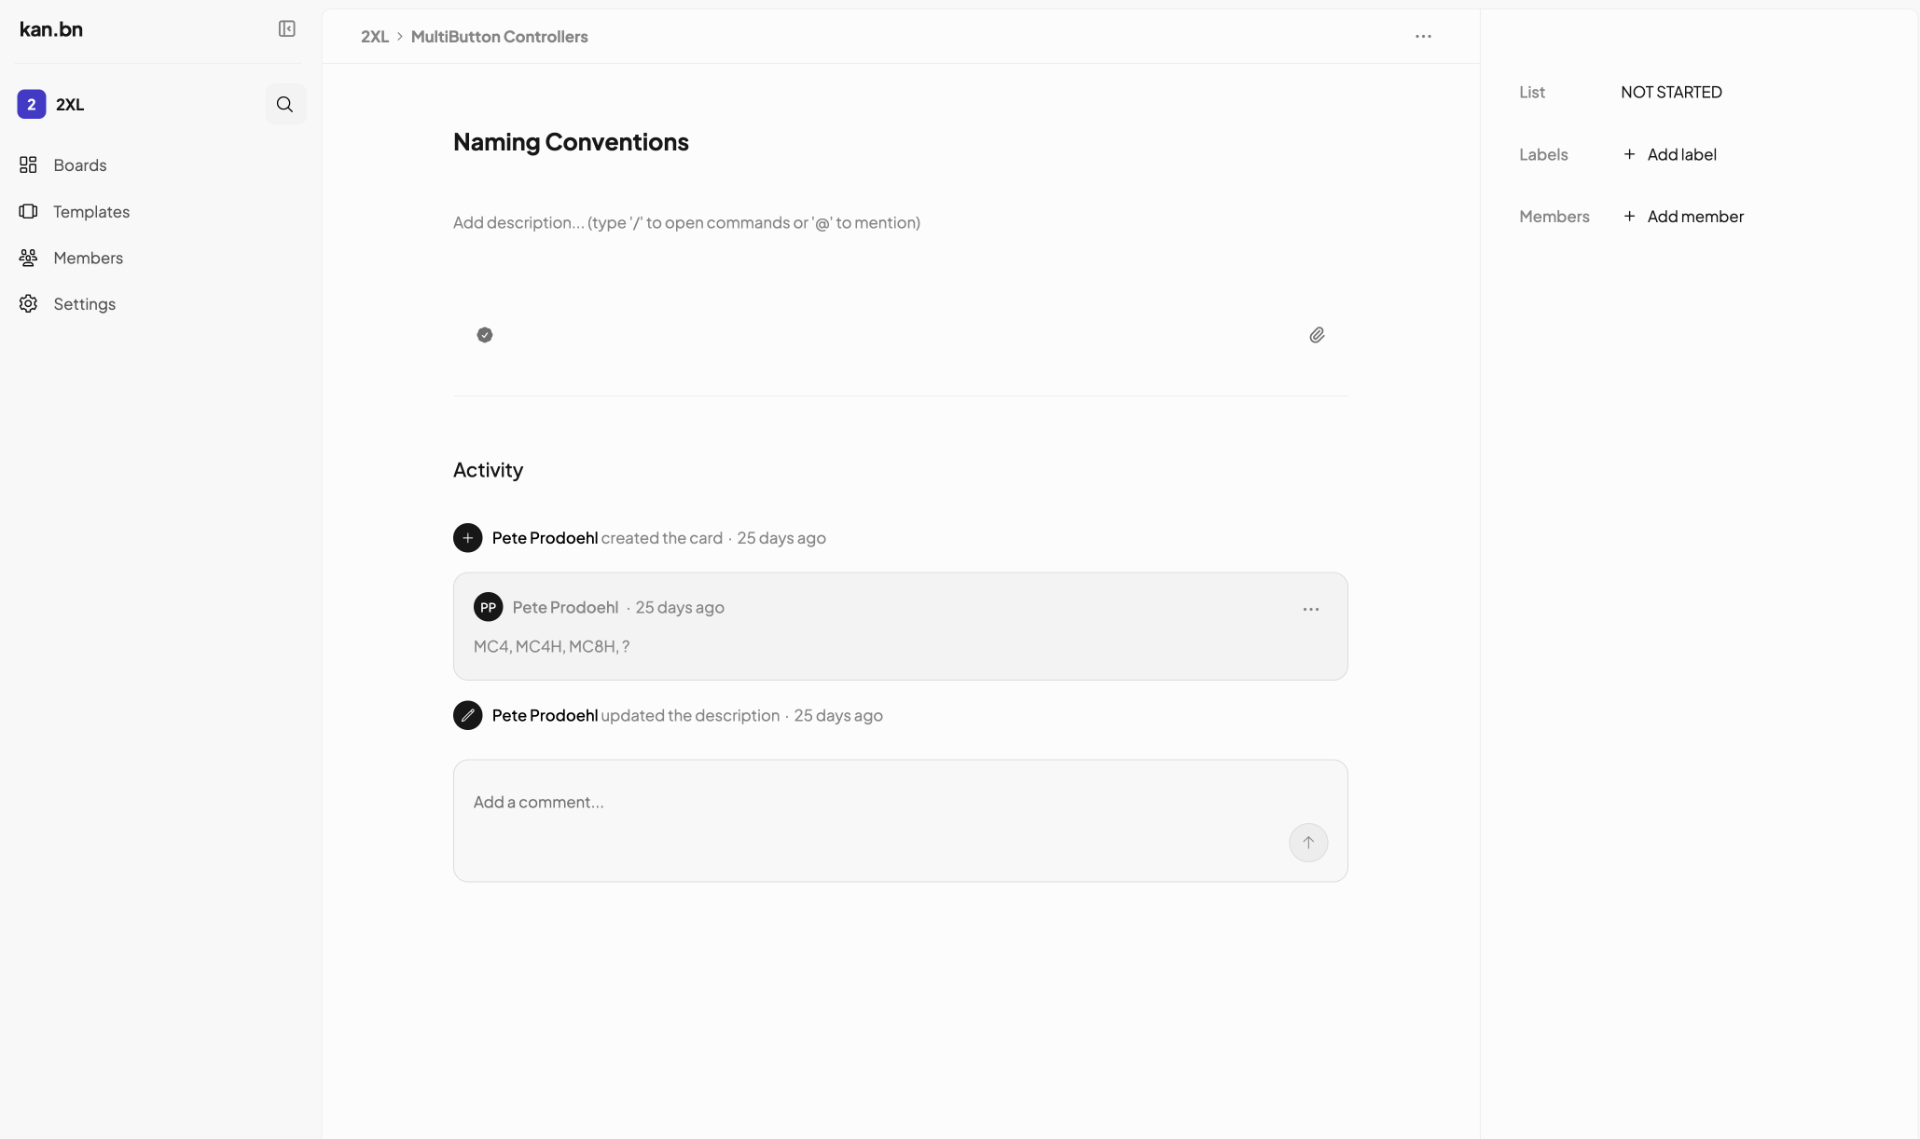Attach a file using the paperclip icon

pos(1317,335)
